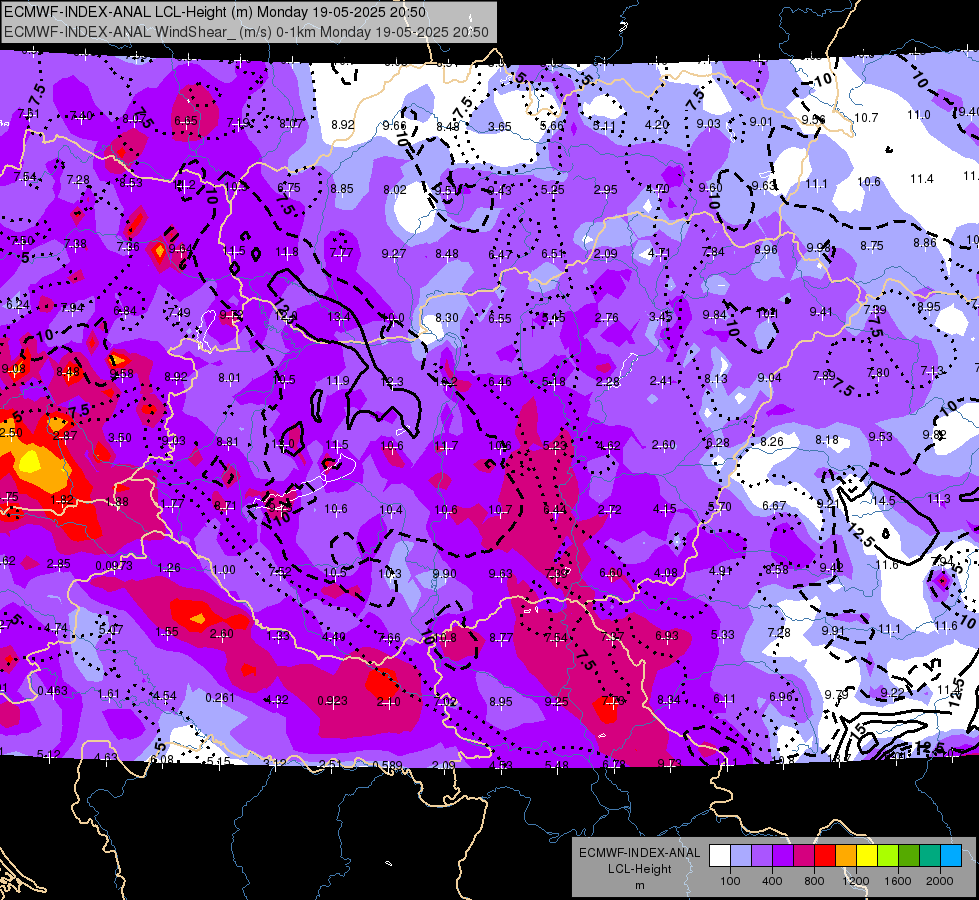Image resolution: width=979 pixels, height=900 pixels.
Task: Click the wind shear value 6.11
Action: 724,699
